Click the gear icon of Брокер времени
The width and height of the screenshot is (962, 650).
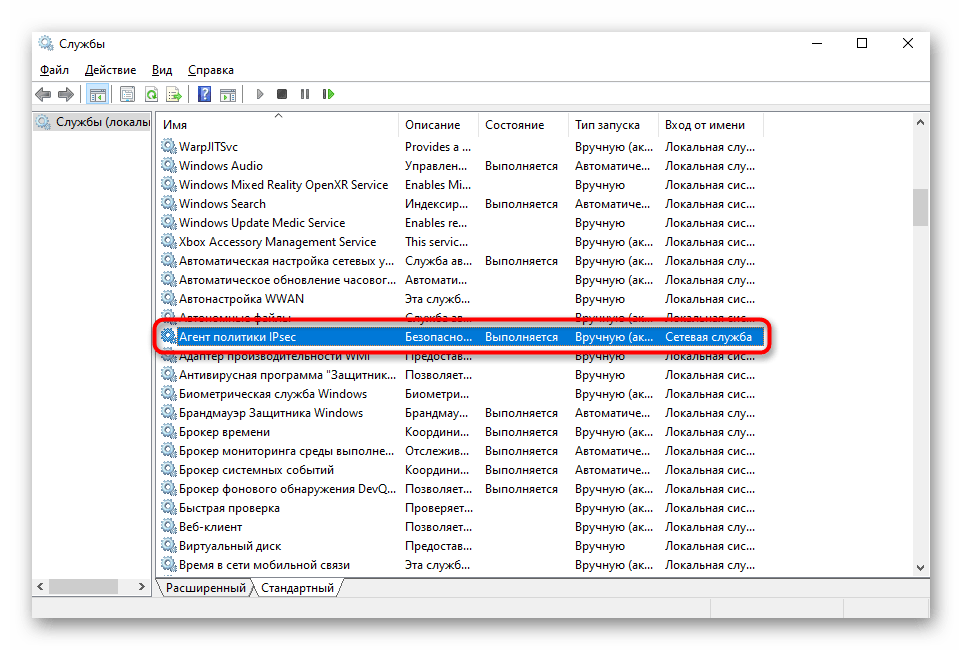click(169, 432)
